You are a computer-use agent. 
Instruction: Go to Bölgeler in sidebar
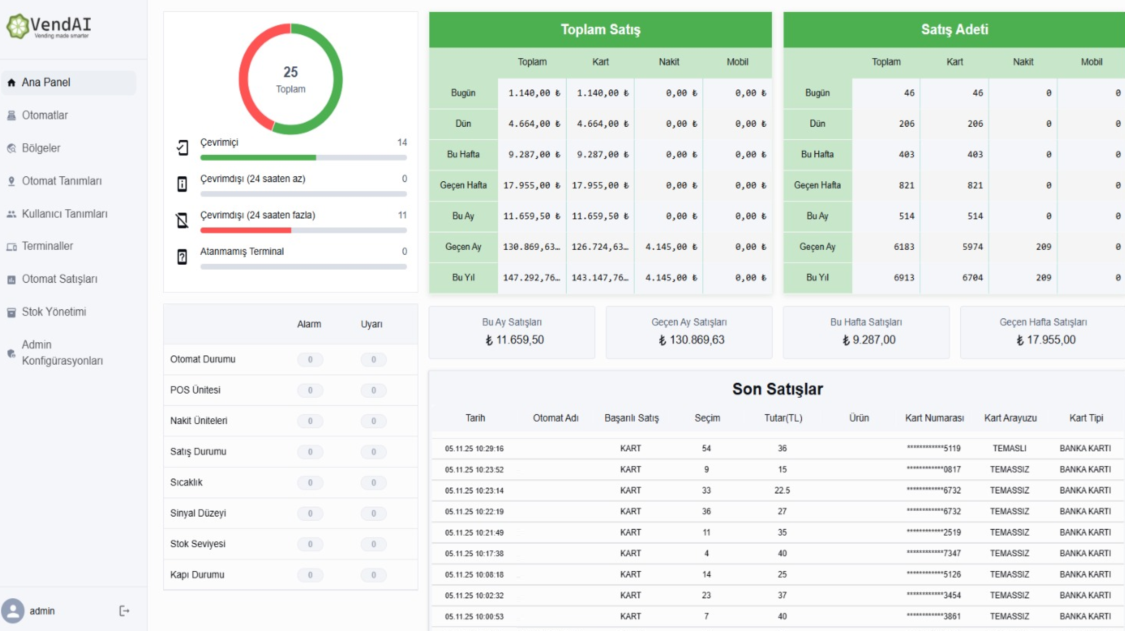(x=41, y=148)
